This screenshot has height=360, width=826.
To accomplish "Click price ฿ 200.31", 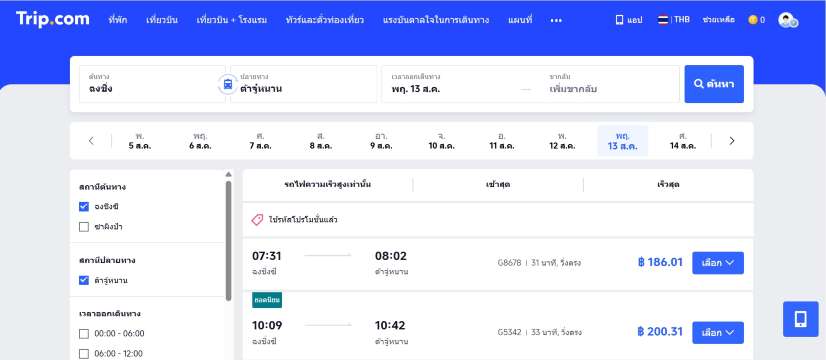I will tap(660, 332).
